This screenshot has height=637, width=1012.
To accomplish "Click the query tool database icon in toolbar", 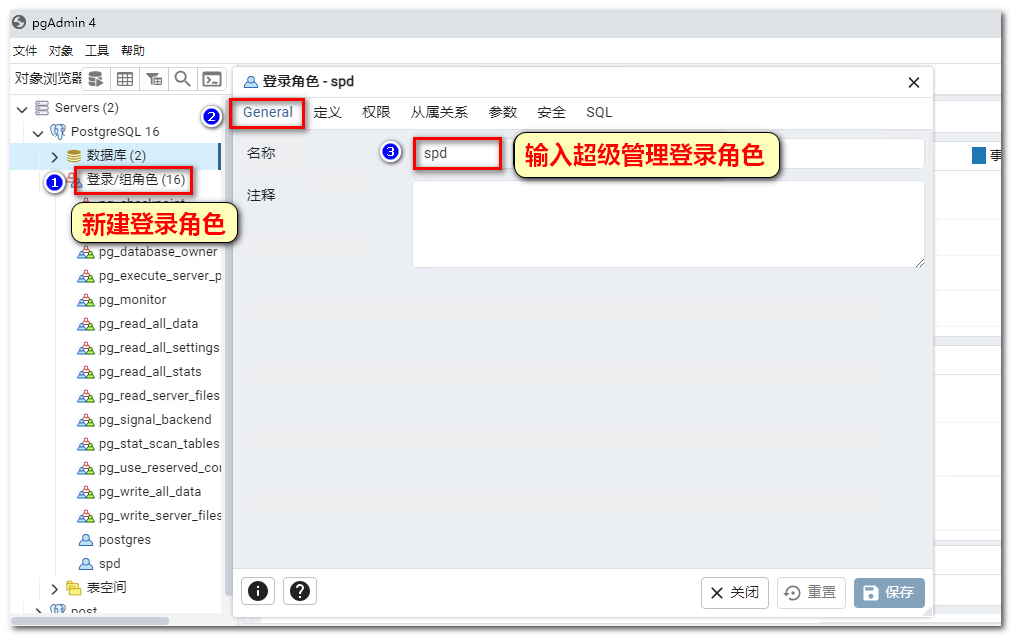I will [x=96, y=79].
